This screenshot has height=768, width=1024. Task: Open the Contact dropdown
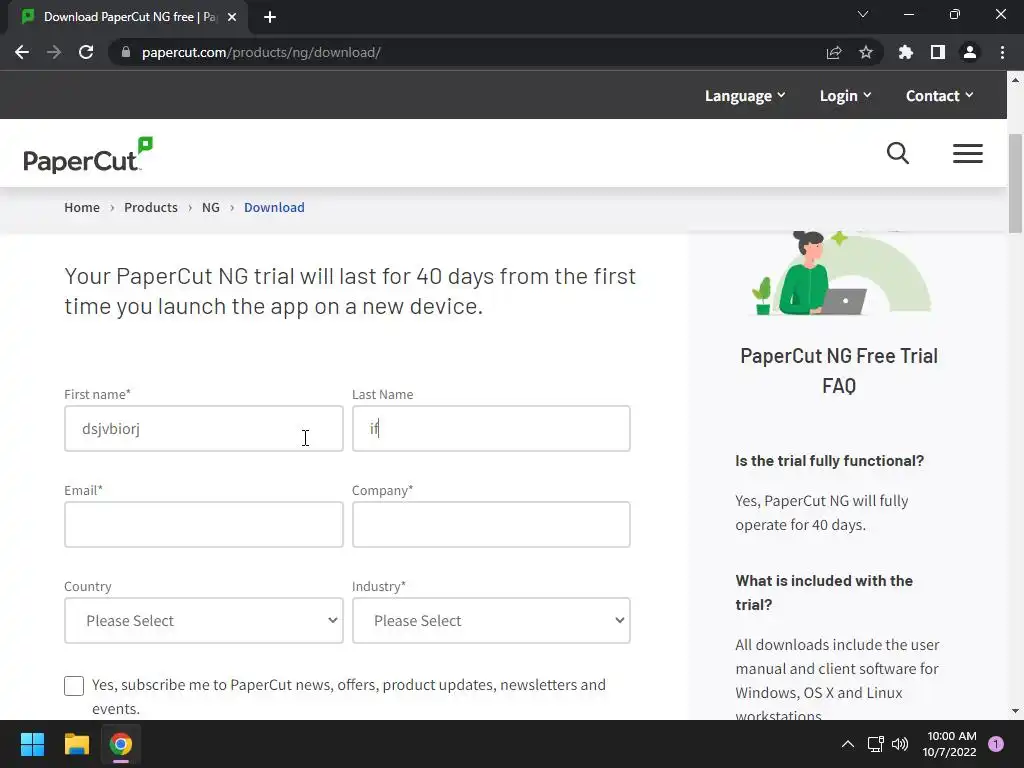click(939, 96)
